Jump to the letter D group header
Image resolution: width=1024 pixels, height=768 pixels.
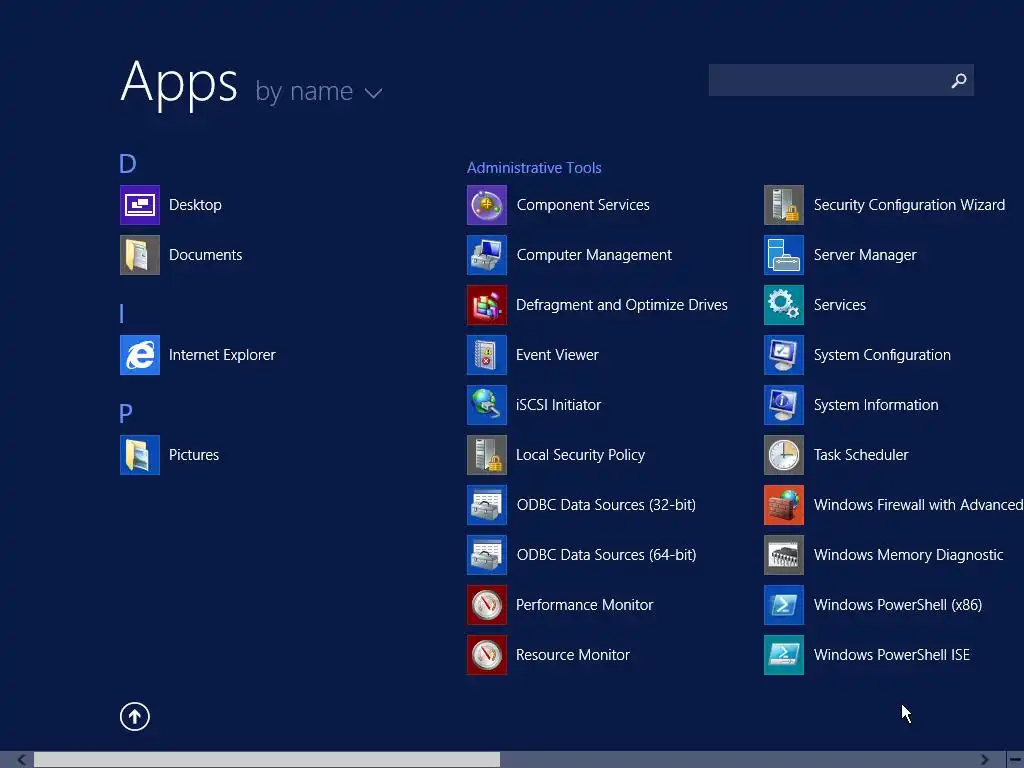coord(127,164)
